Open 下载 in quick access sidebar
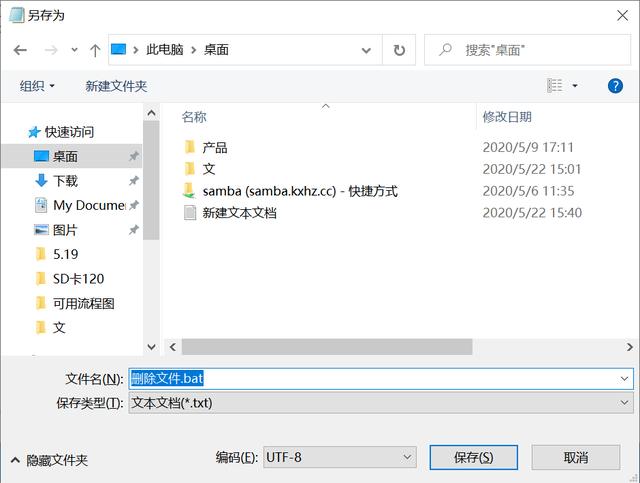 coord(65,181)
